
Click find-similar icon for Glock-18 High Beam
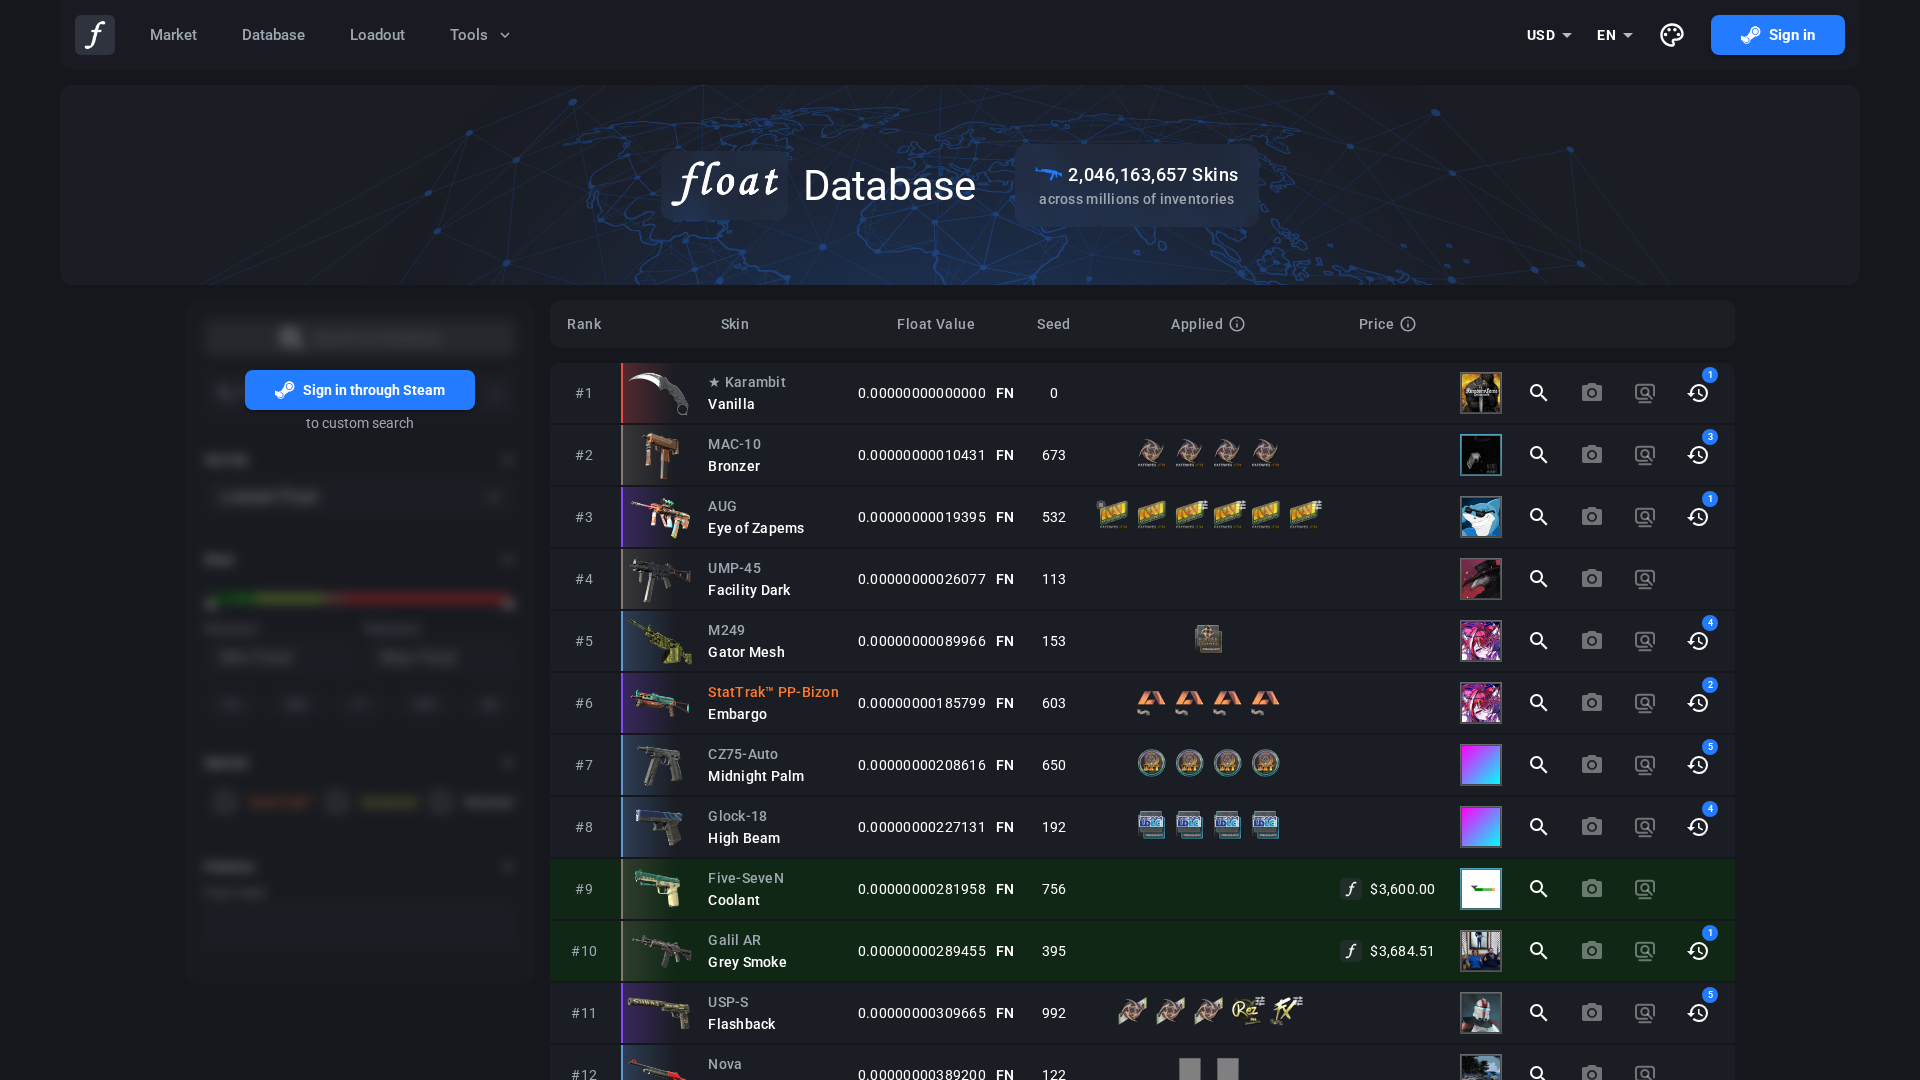click(1645, 827)
